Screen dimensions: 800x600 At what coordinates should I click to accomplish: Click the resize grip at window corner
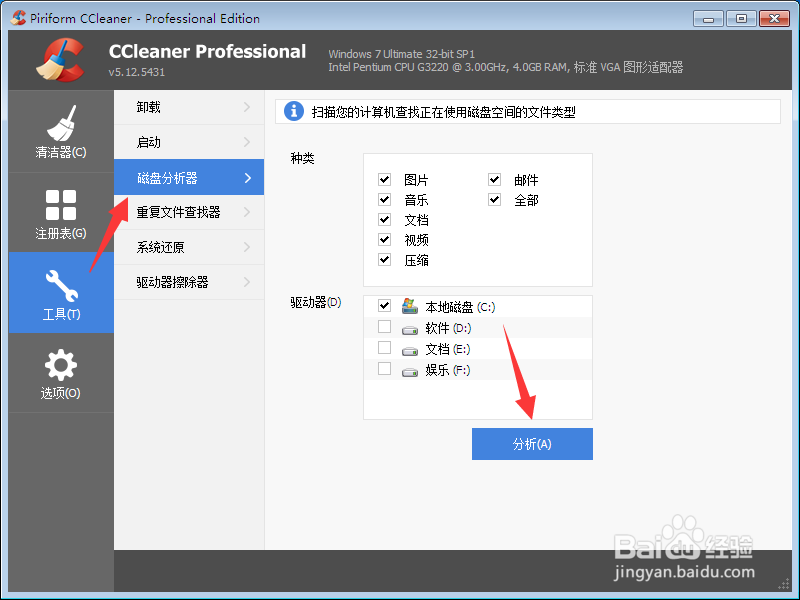[x=784, y=585]
